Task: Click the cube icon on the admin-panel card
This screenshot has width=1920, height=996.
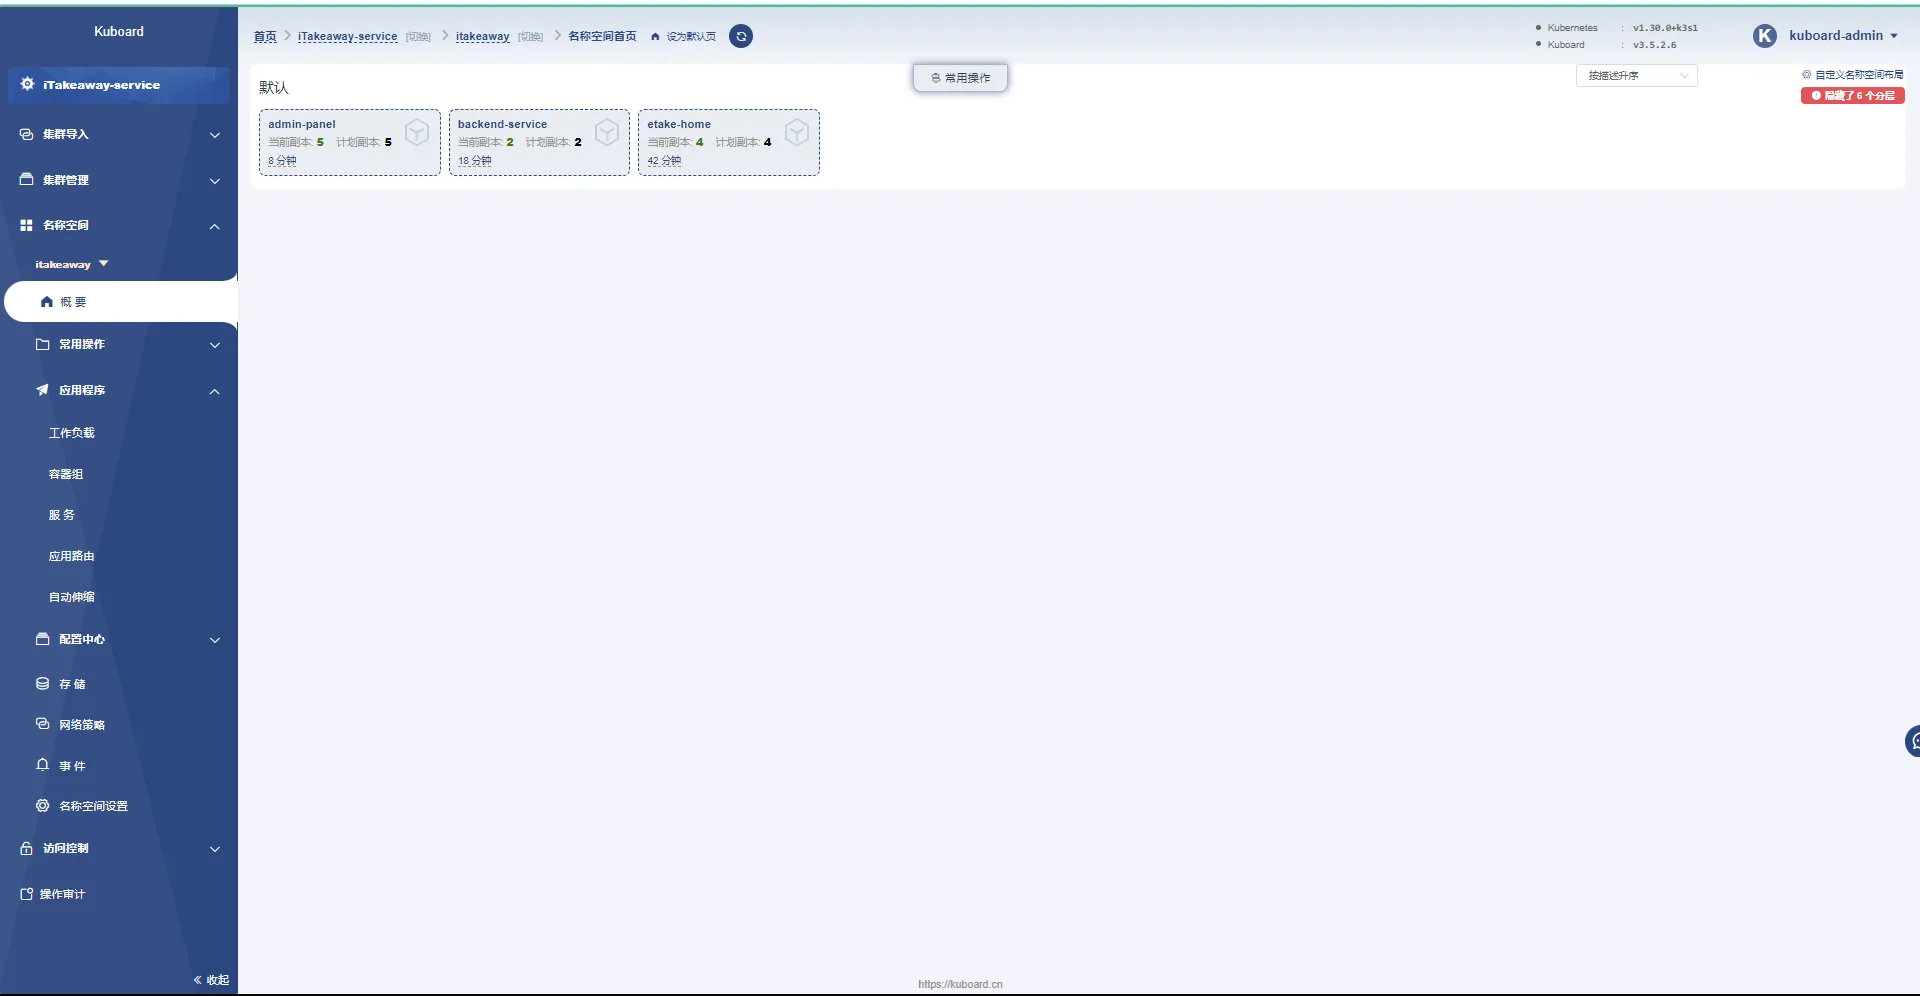Action: click(417, 132)
